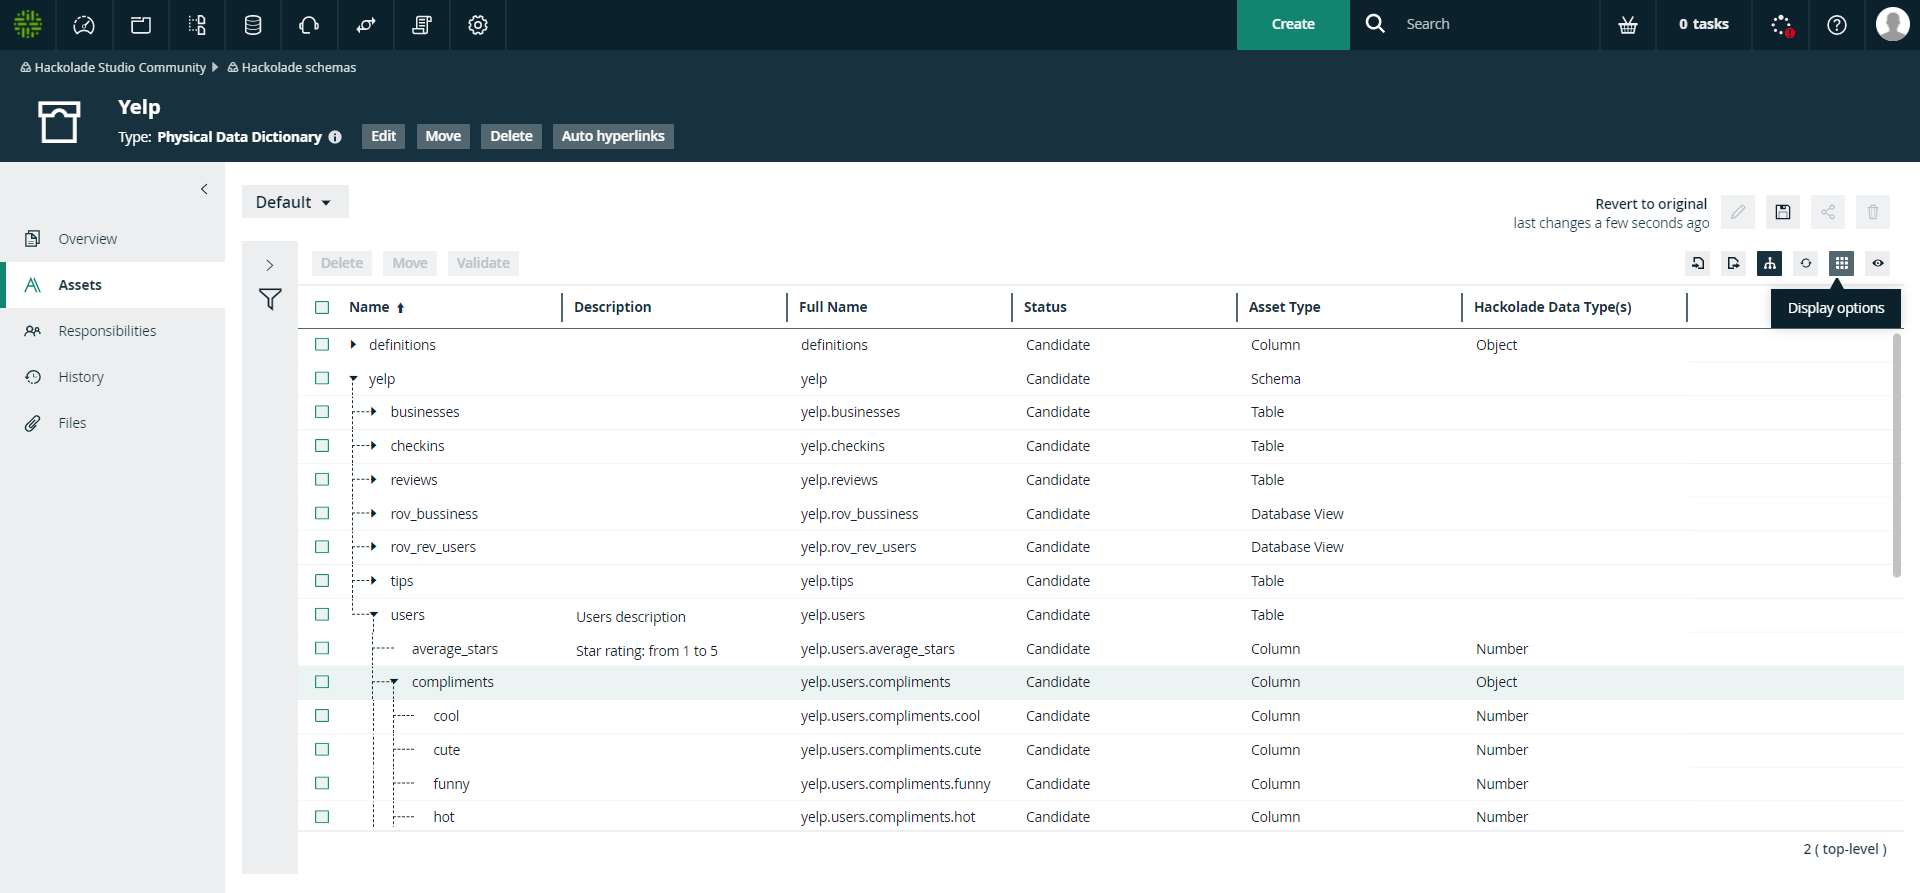Open the Display options grid icon

coord(1842,263)
